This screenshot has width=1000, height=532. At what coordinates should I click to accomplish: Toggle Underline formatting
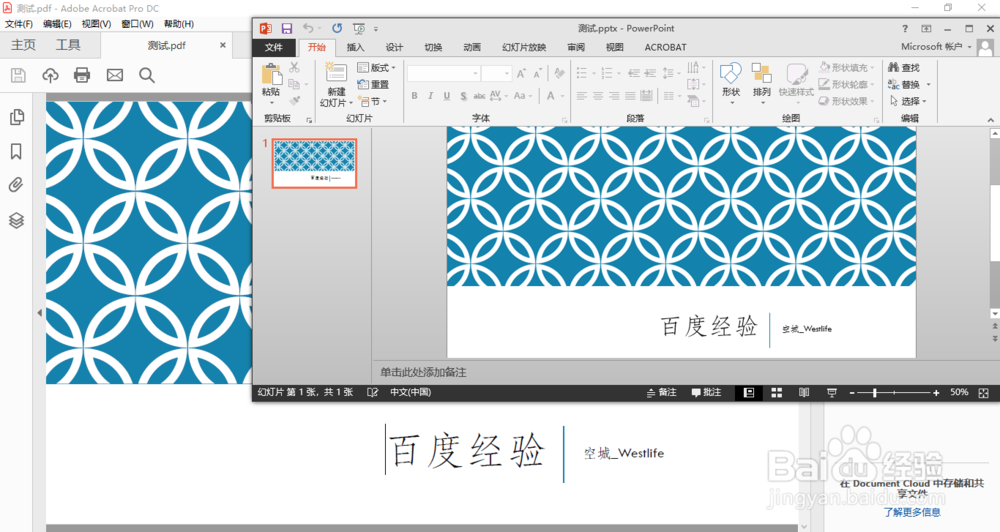446,96
